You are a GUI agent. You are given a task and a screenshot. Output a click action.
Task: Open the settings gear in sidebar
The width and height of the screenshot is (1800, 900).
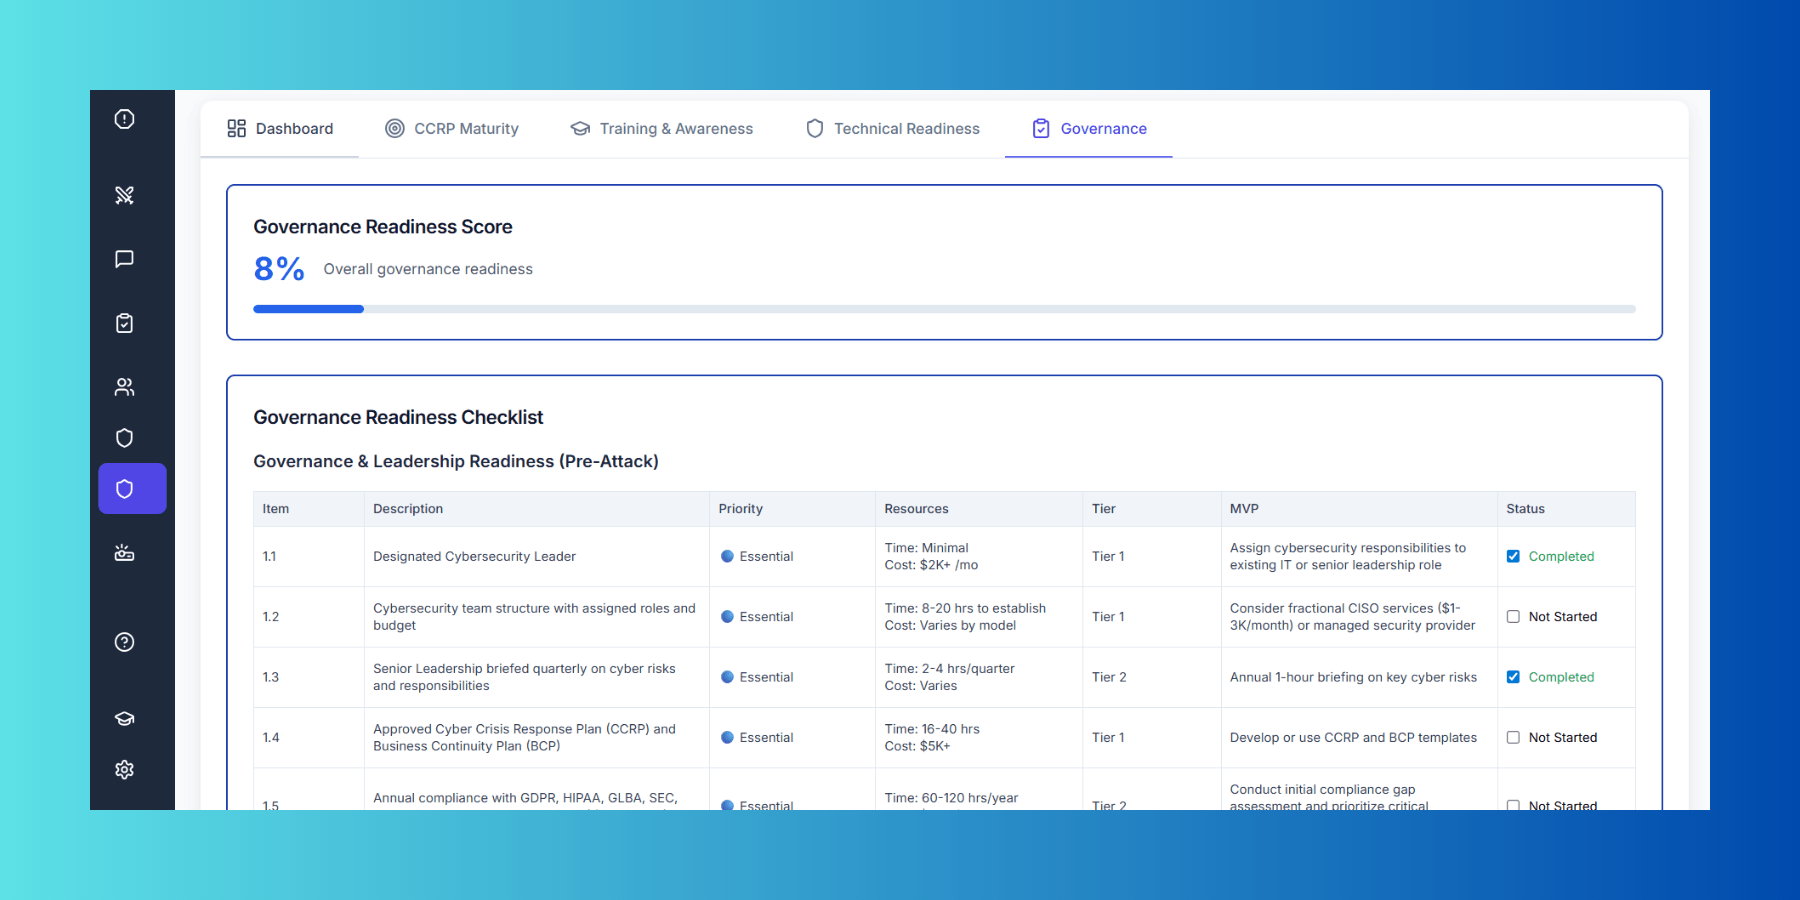124,769
